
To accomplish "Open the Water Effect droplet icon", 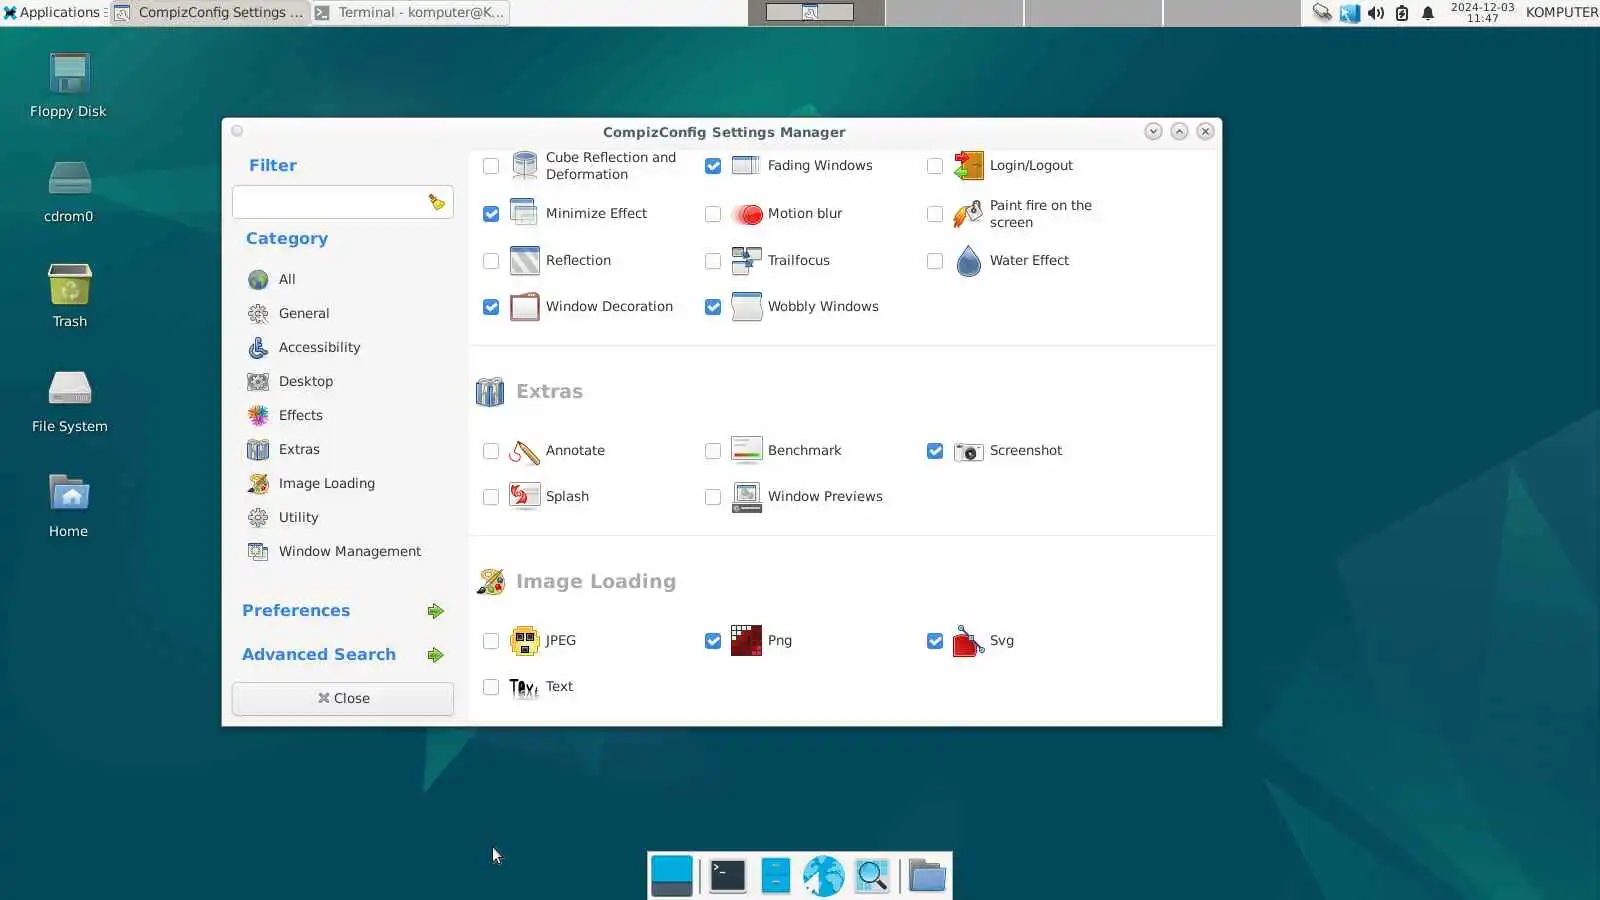I will coord(968,260).
